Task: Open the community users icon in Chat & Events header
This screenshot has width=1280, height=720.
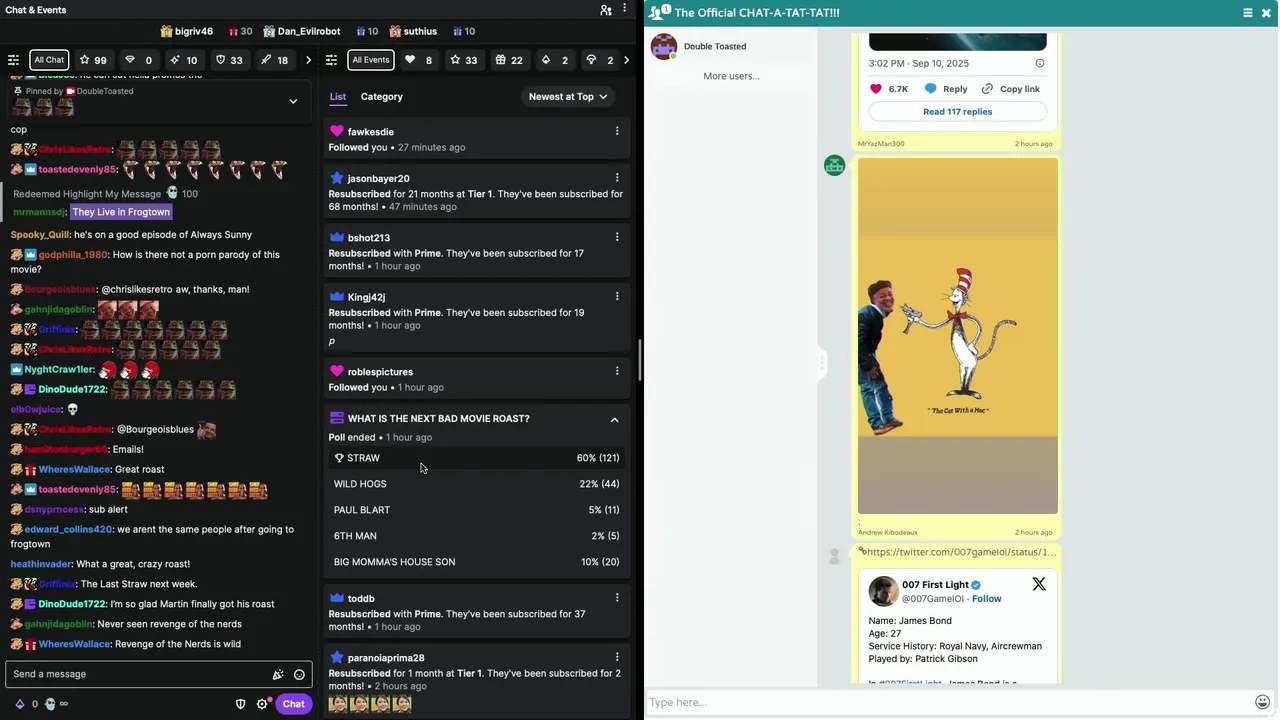Action: (x=606, y=10)
